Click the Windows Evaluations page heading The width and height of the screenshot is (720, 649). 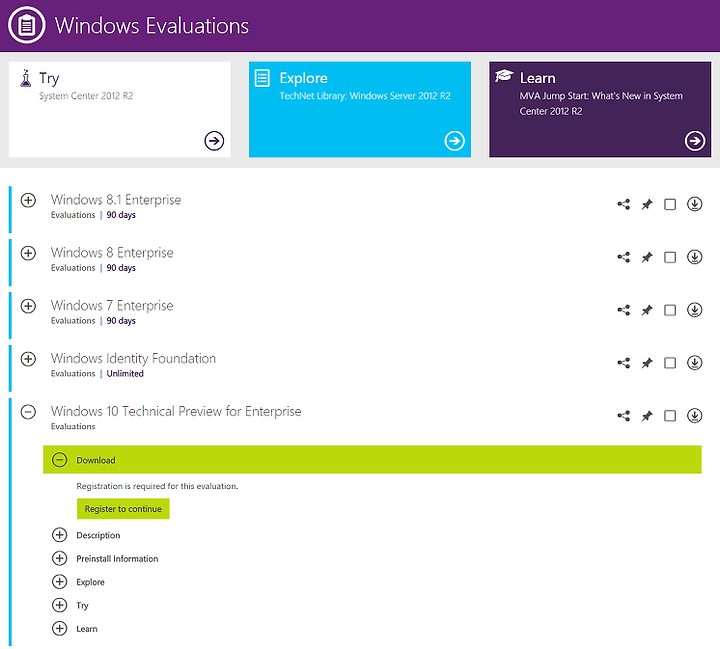pyautogui.click(x=152, y=26)
